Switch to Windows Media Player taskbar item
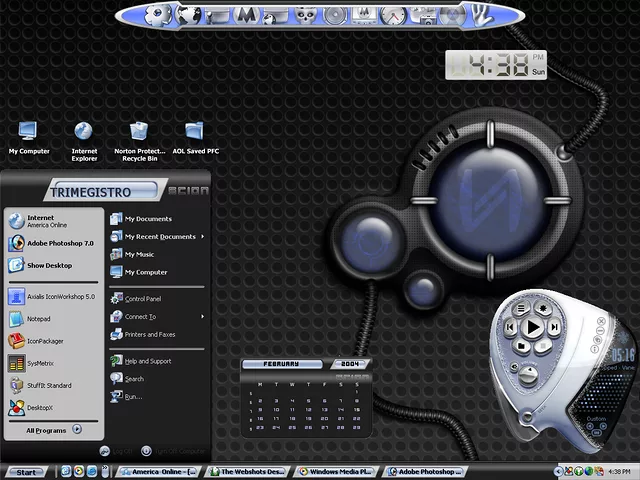 336,472
